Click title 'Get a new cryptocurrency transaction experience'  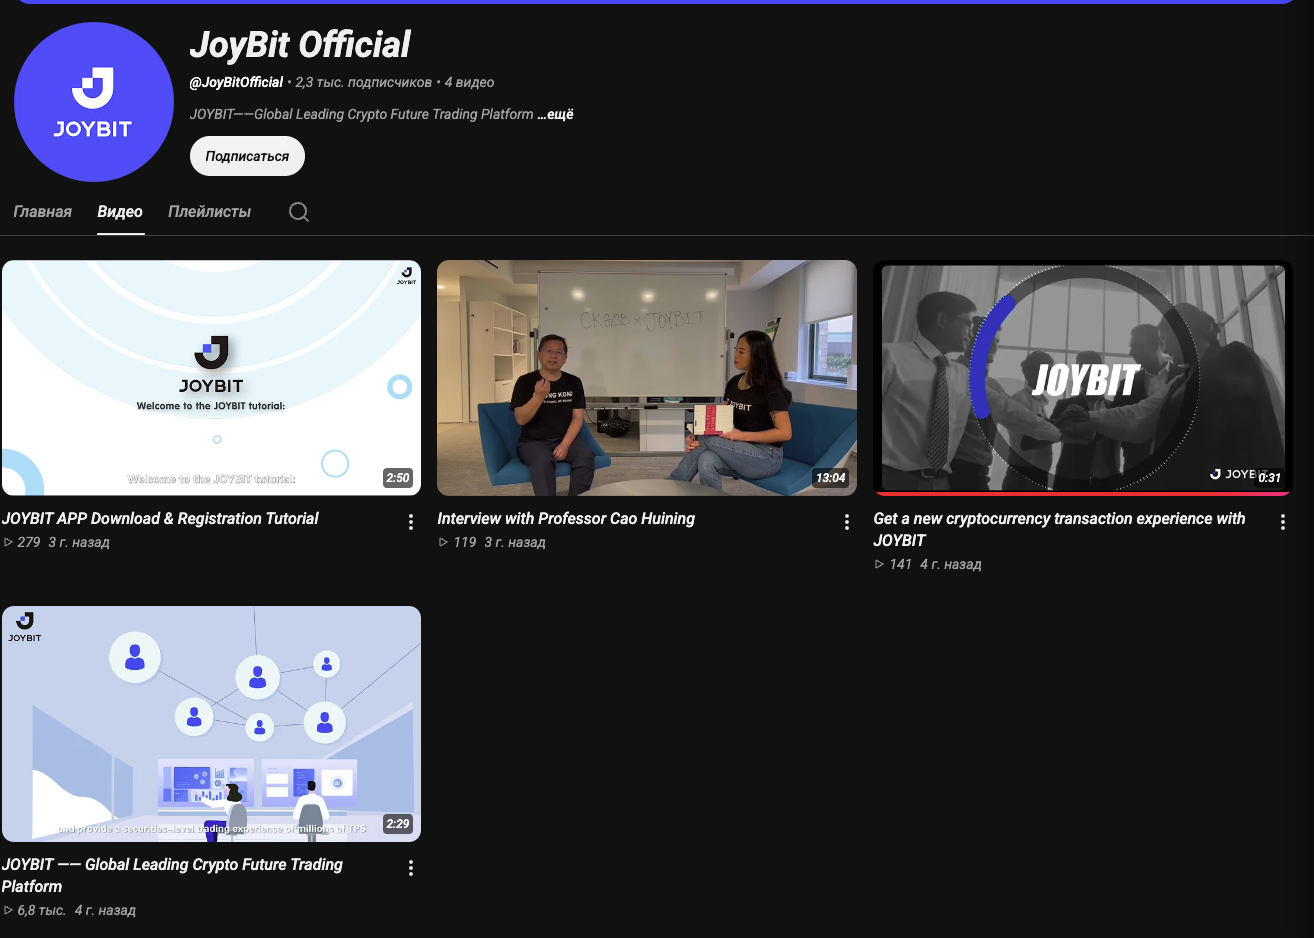1059,530
